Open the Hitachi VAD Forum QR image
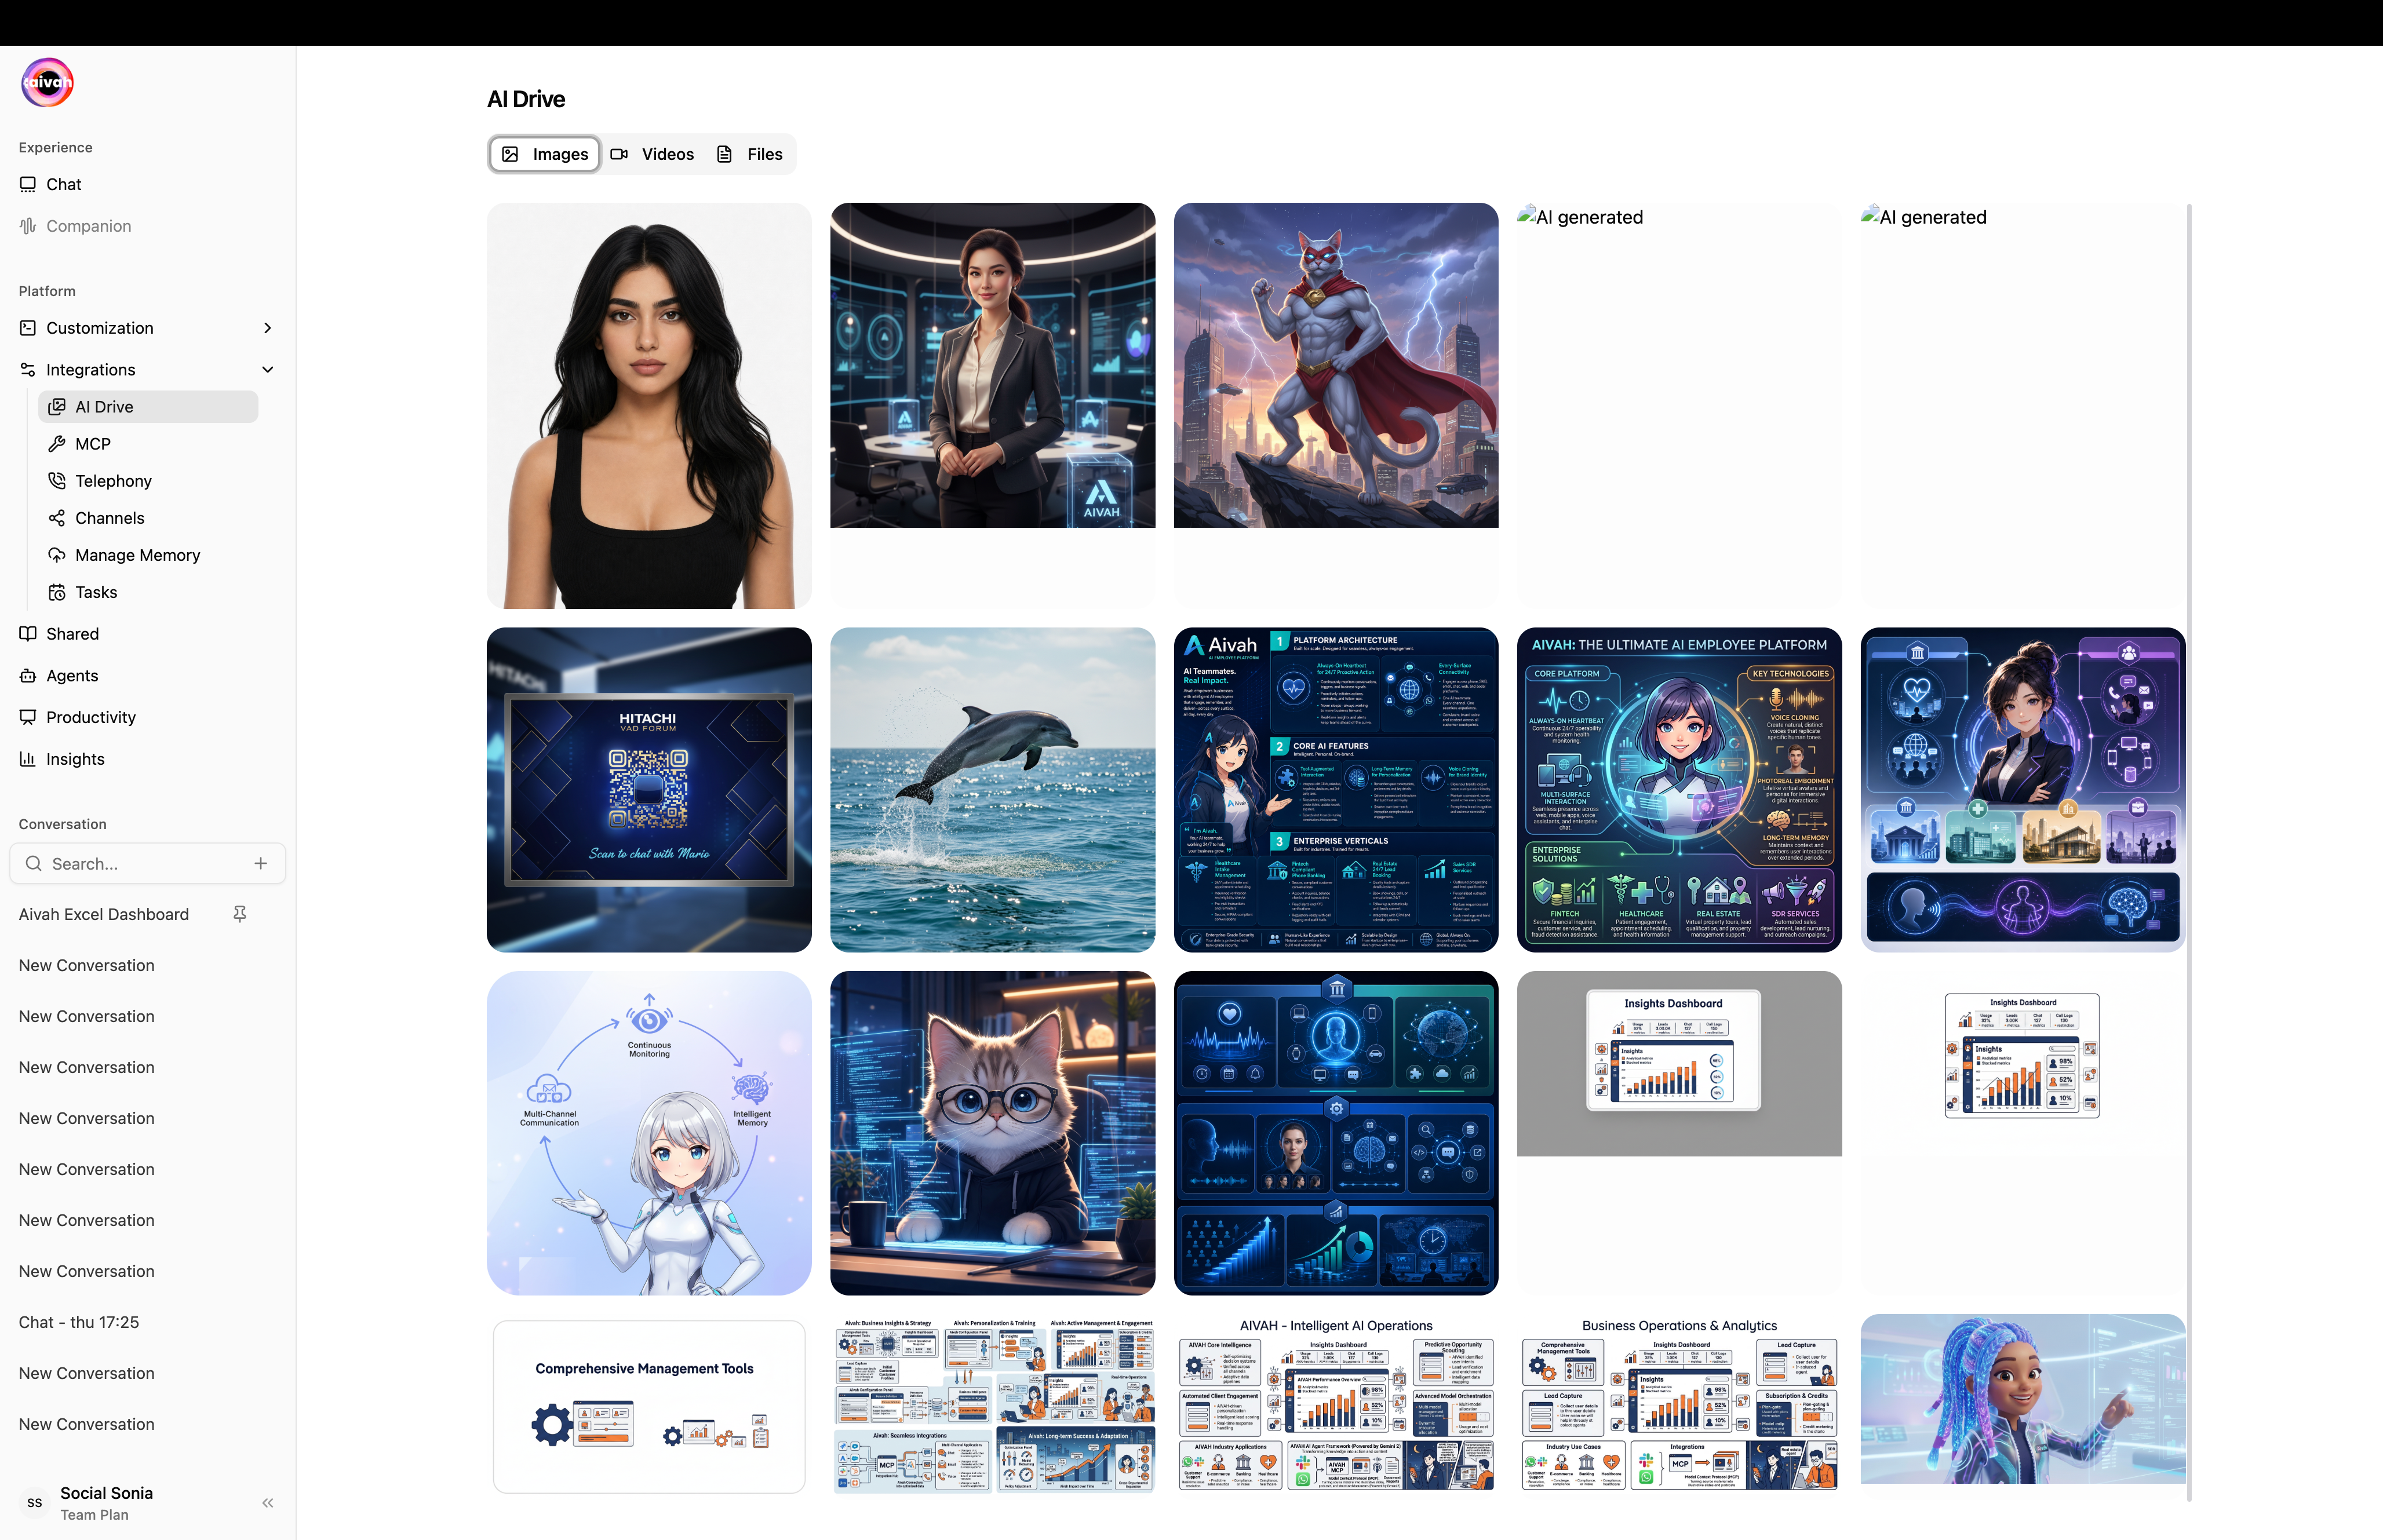The height and width of the screenshot is (1540, 2383). (649, 790)
